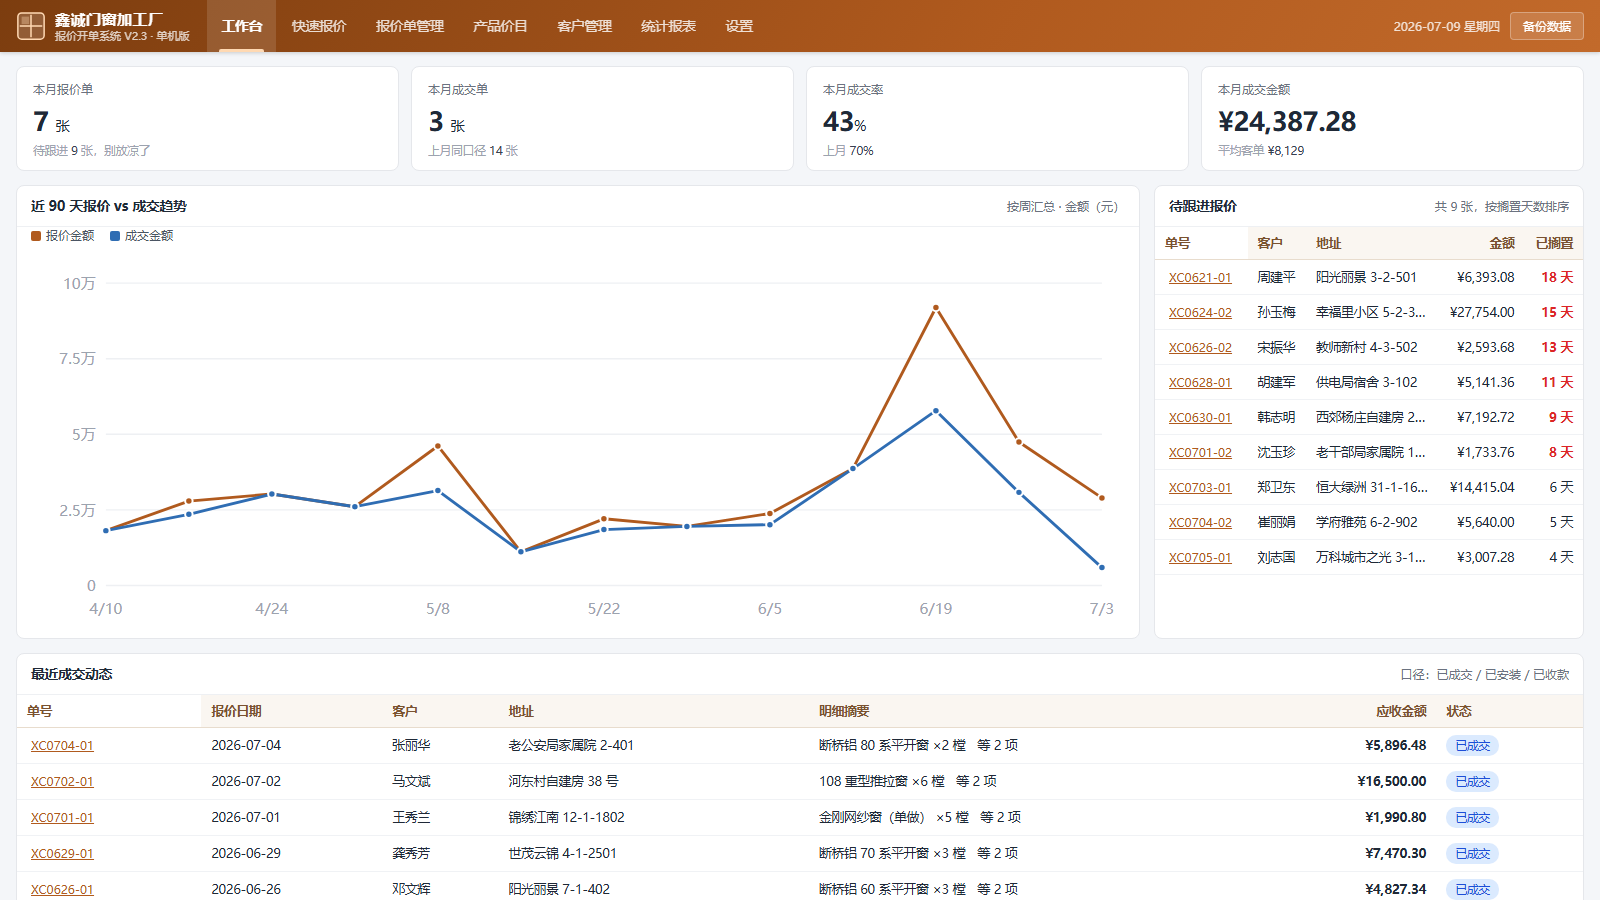Toggle the 报价金额 legend swatch

36,236
